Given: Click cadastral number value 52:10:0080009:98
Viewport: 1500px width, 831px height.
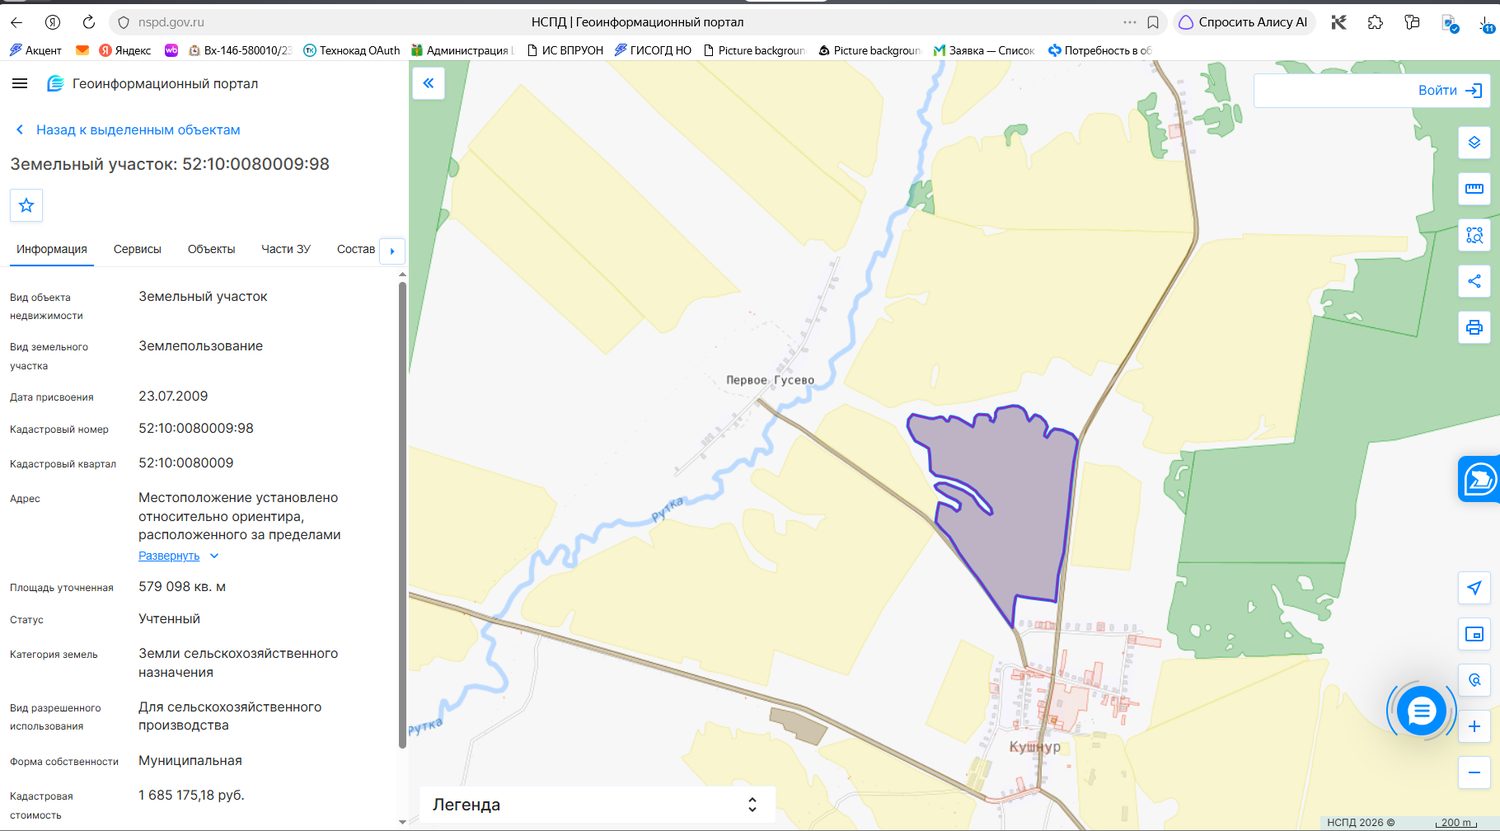Looking at the screenshot, I should [x=196, y=428].
